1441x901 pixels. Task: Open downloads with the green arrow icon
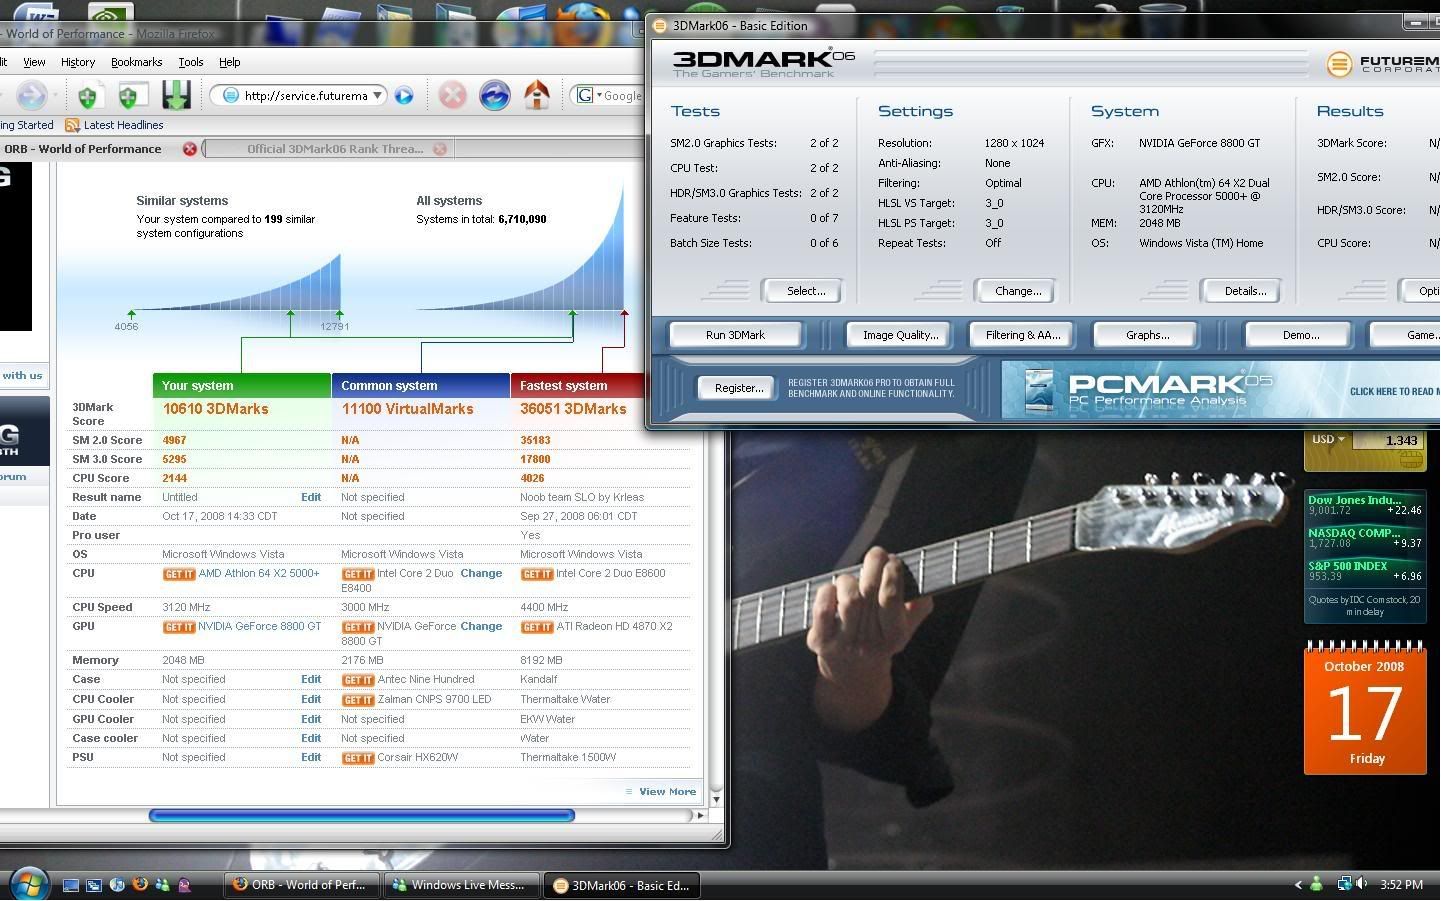pos(176,96)
